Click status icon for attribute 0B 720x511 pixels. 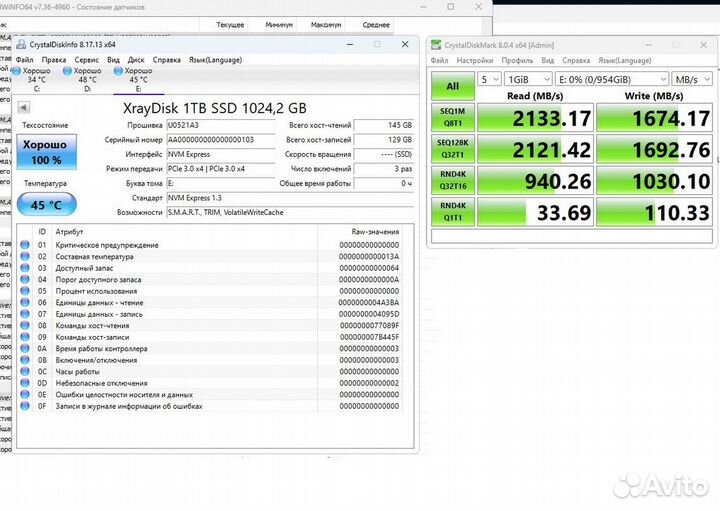point(25,359)
